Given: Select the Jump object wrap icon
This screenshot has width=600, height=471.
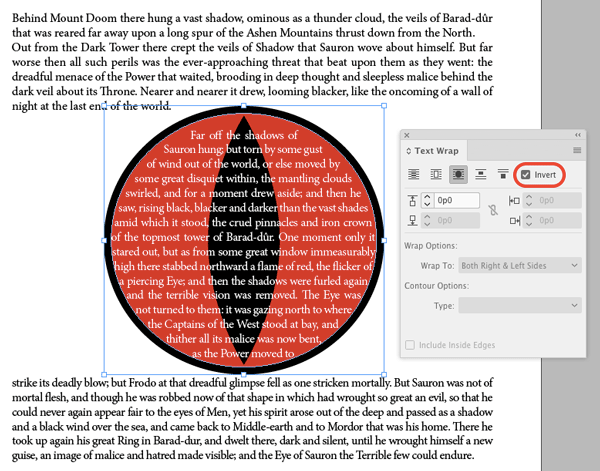Looking at the screenshot, I should 481,174.
